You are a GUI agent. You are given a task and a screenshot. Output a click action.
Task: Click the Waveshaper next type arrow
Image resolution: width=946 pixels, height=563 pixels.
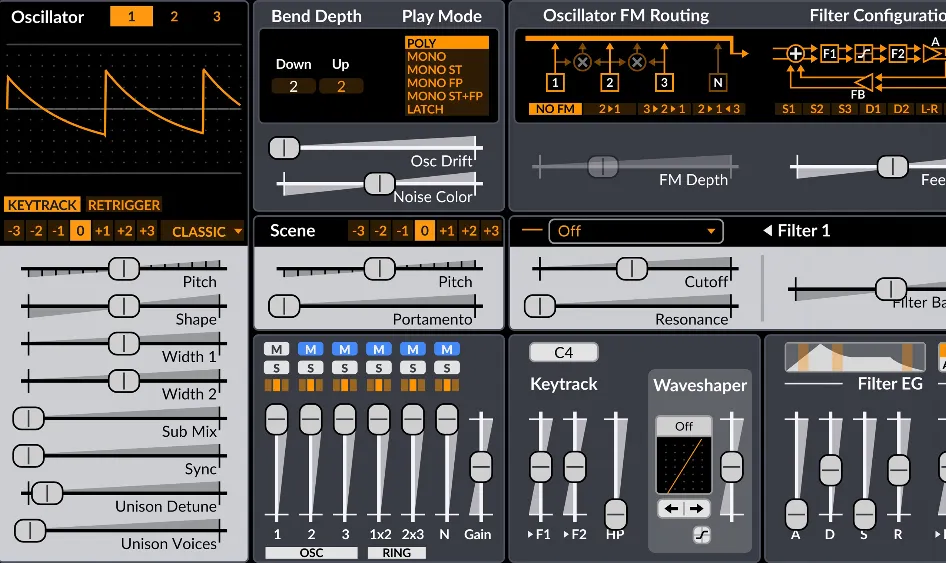coord(696,509)
